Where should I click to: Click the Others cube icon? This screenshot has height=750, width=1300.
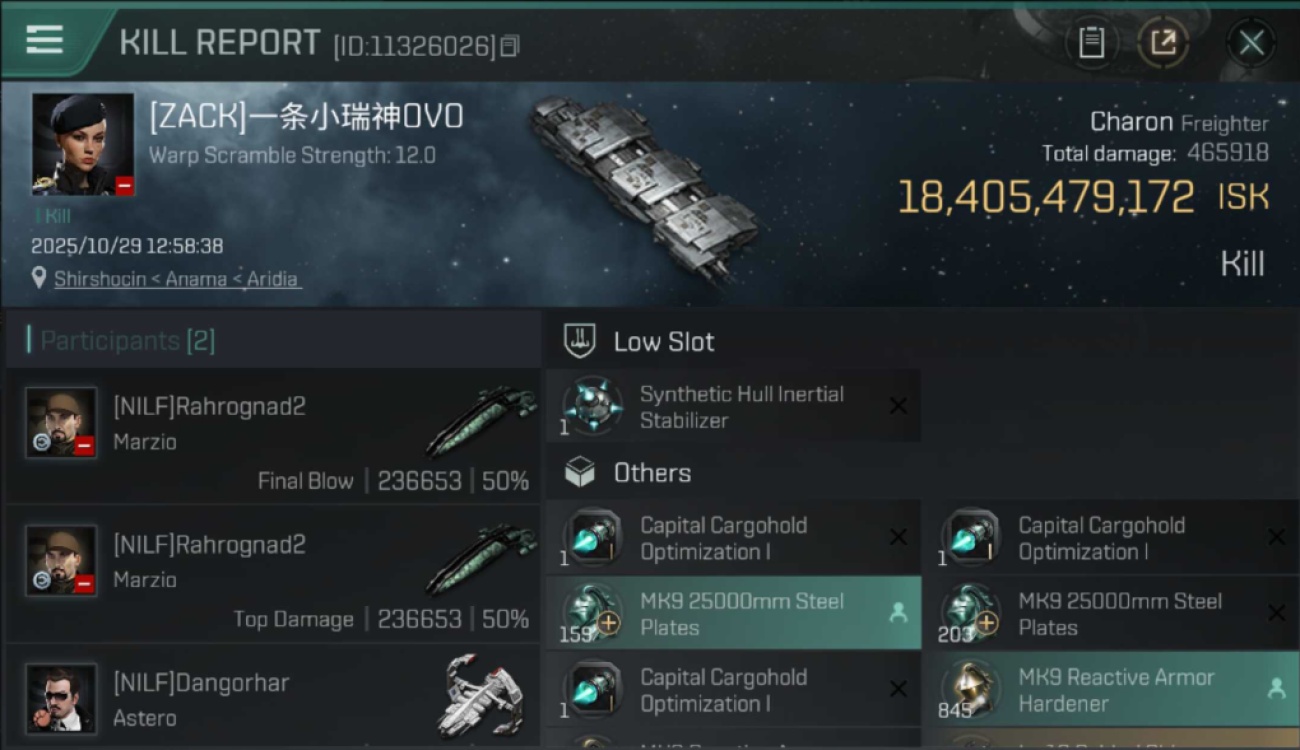point(580,473)
